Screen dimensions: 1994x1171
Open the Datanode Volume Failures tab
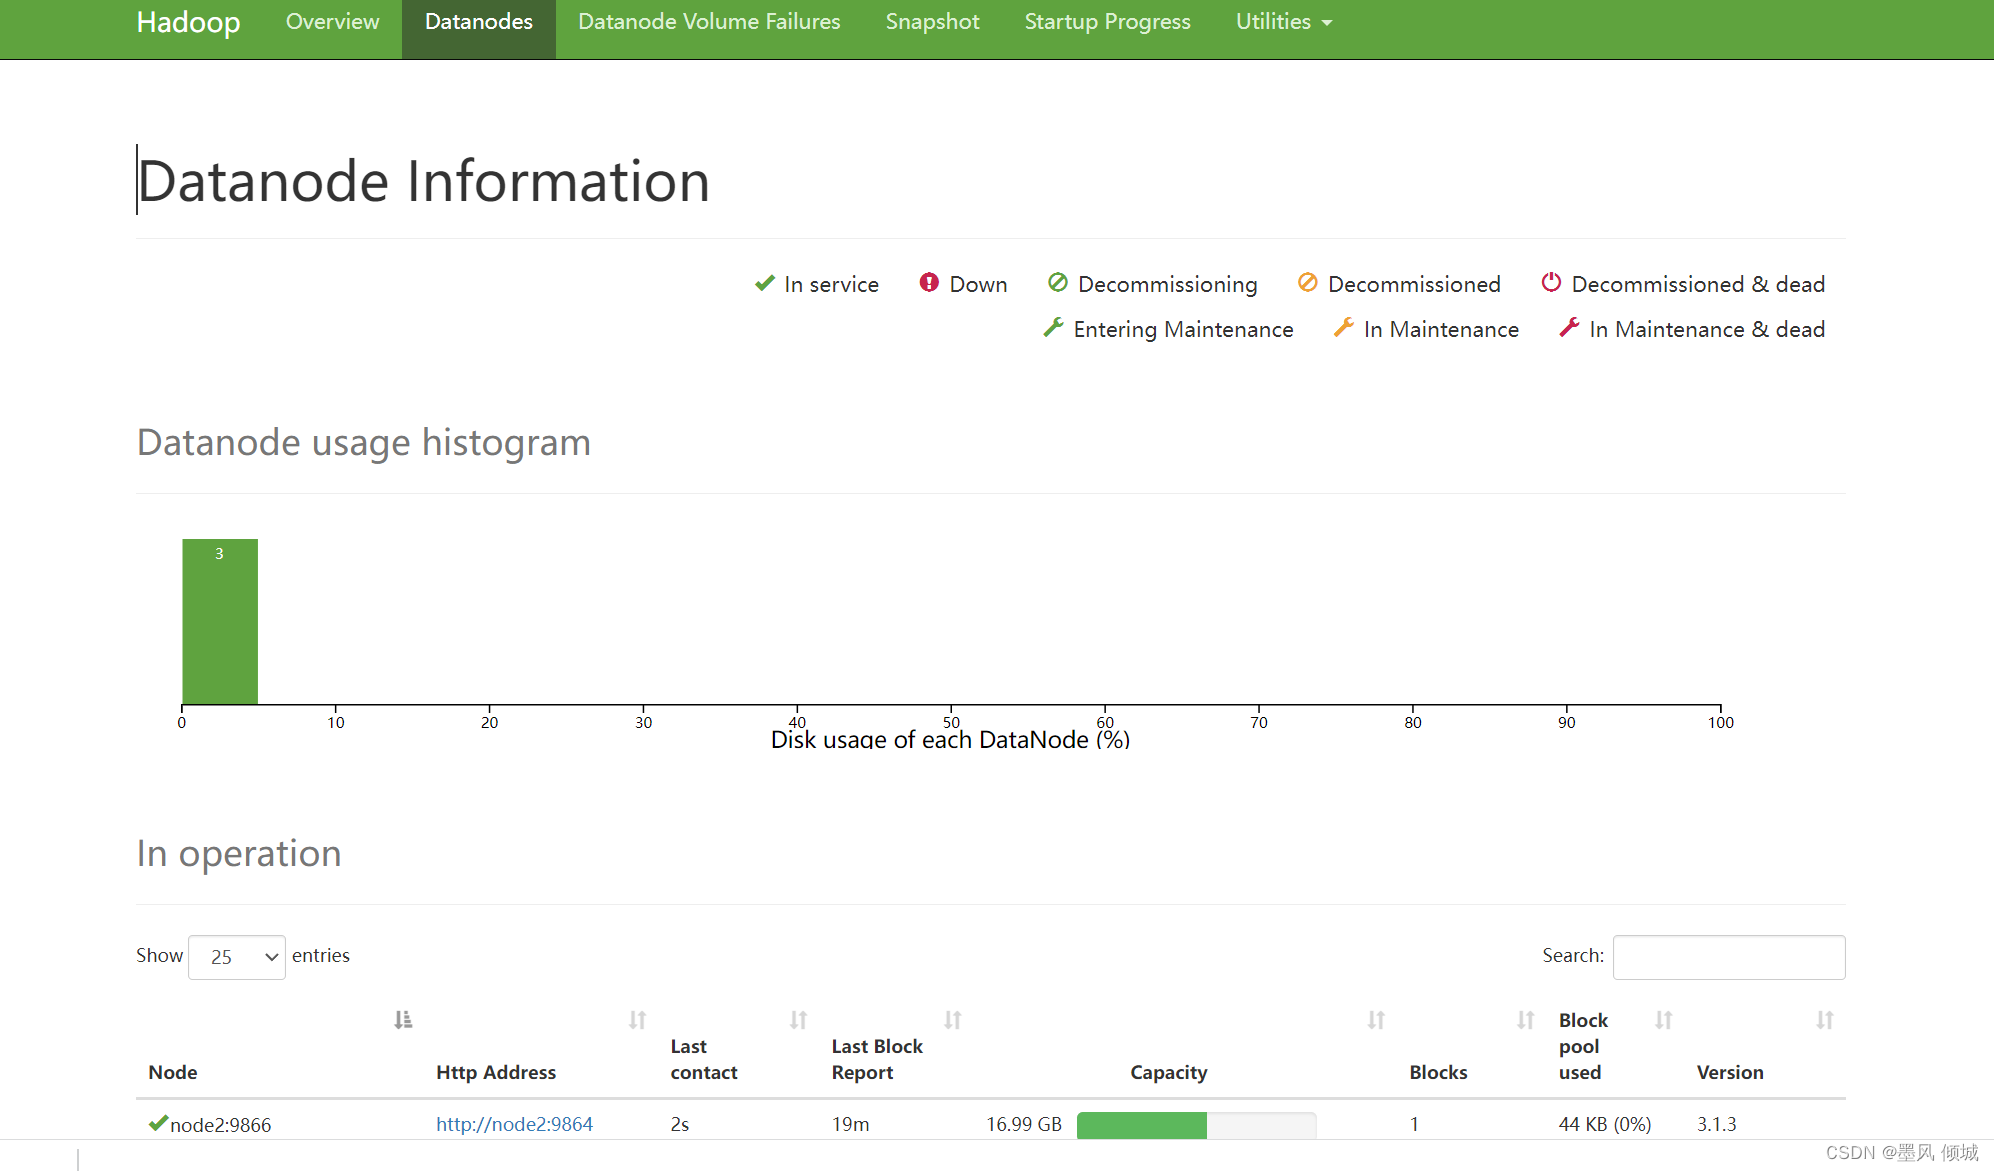(x=709, y=22)
